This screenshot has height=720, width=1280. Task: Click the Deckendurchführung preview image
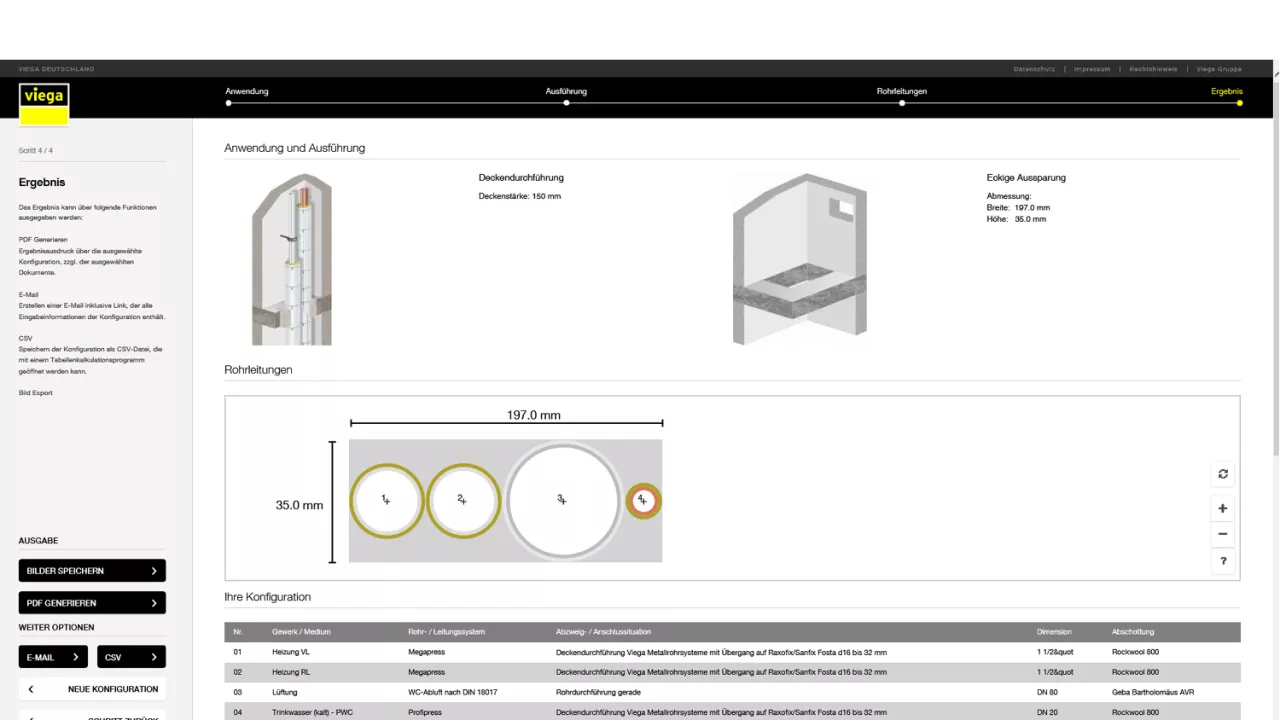tap(293, 258)
